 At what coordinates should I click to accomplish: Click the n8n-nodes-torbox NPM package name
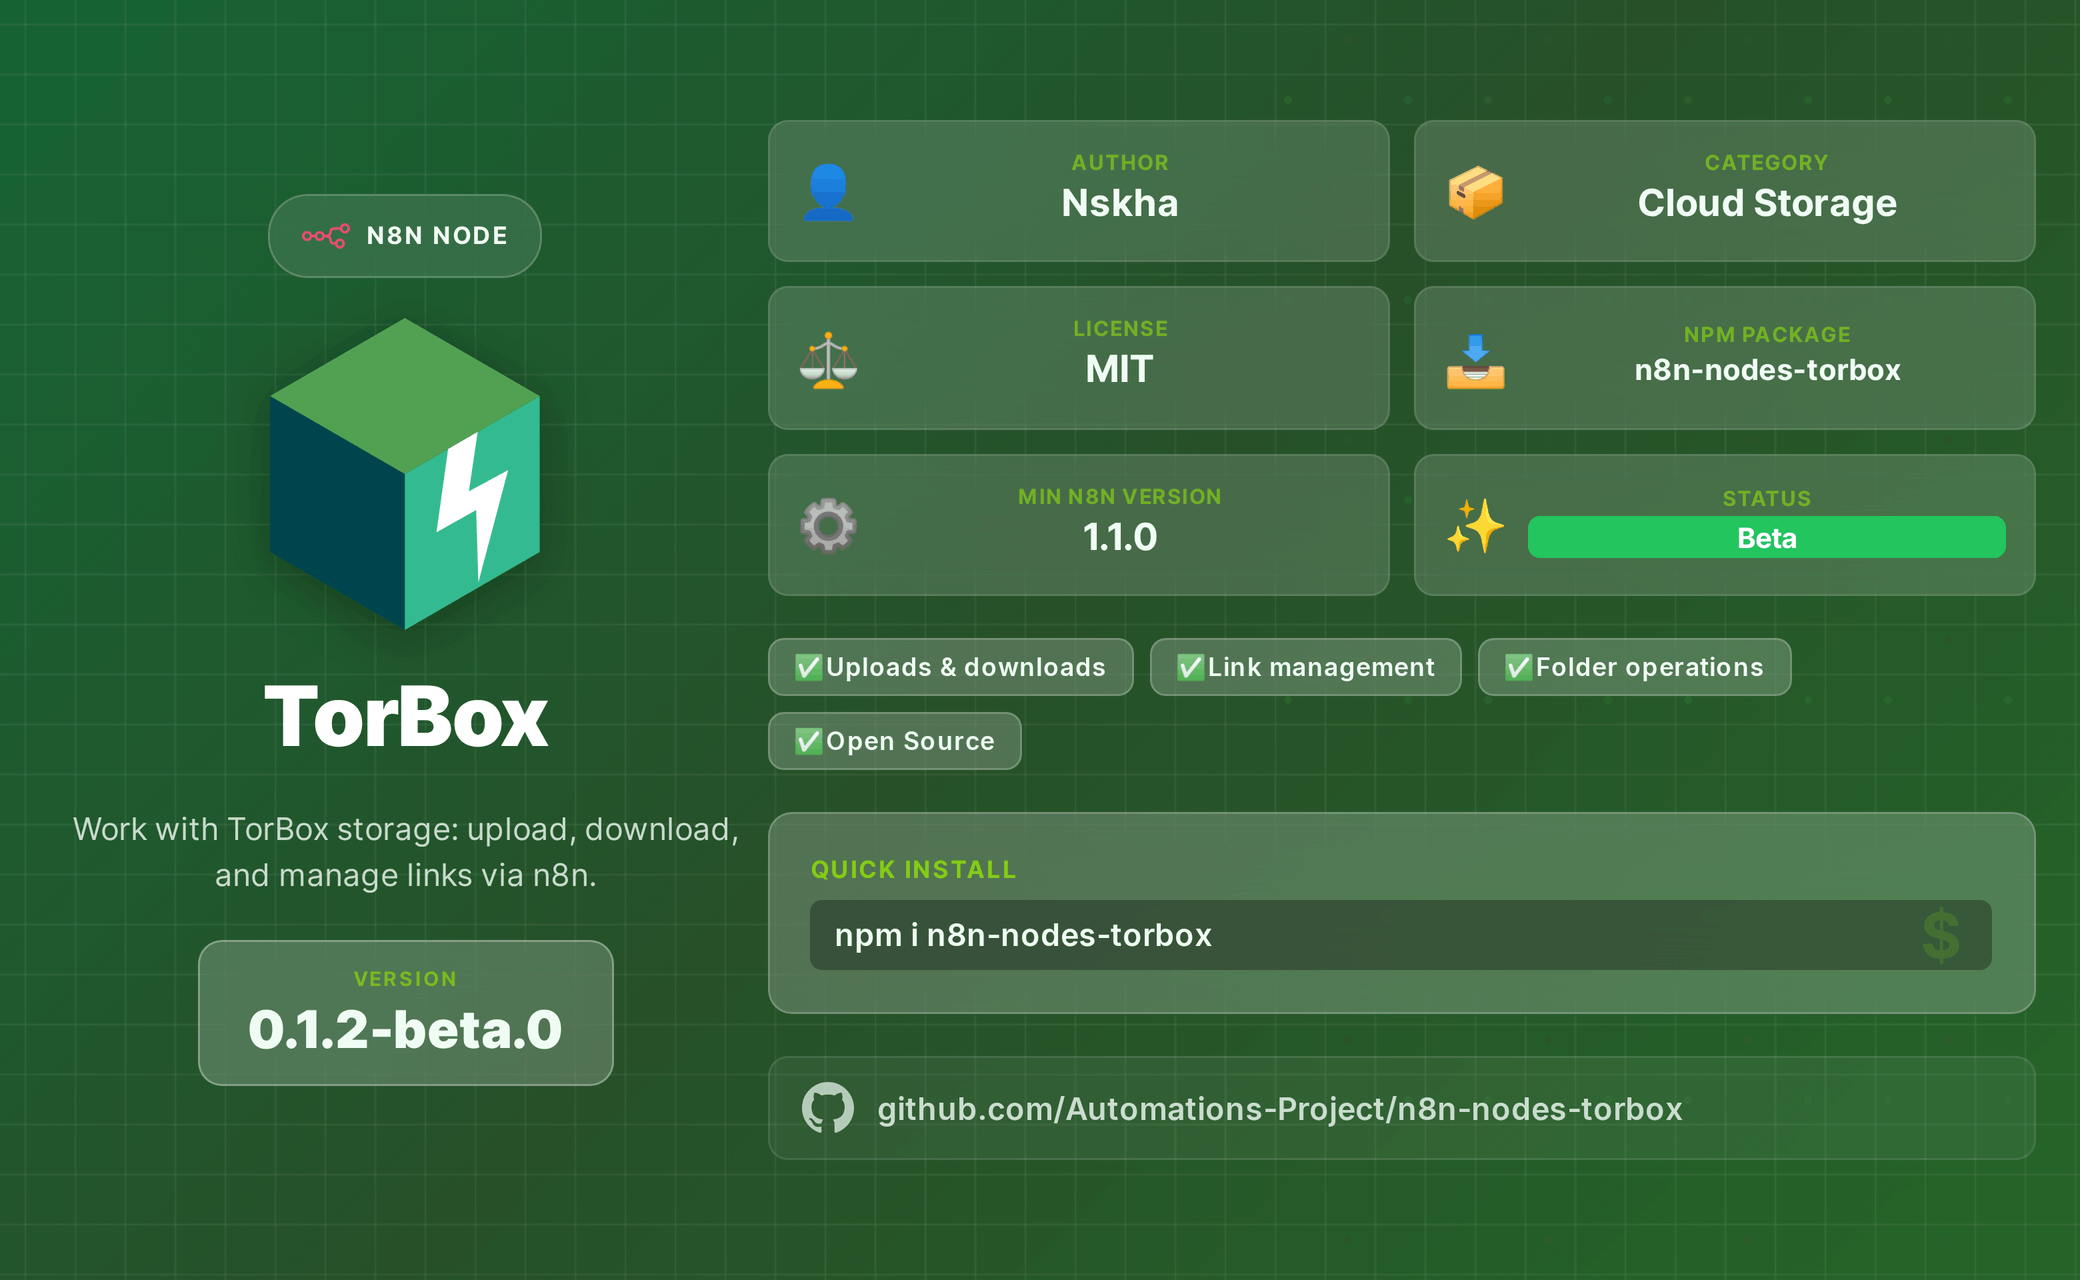click(x=1766, y=370)
